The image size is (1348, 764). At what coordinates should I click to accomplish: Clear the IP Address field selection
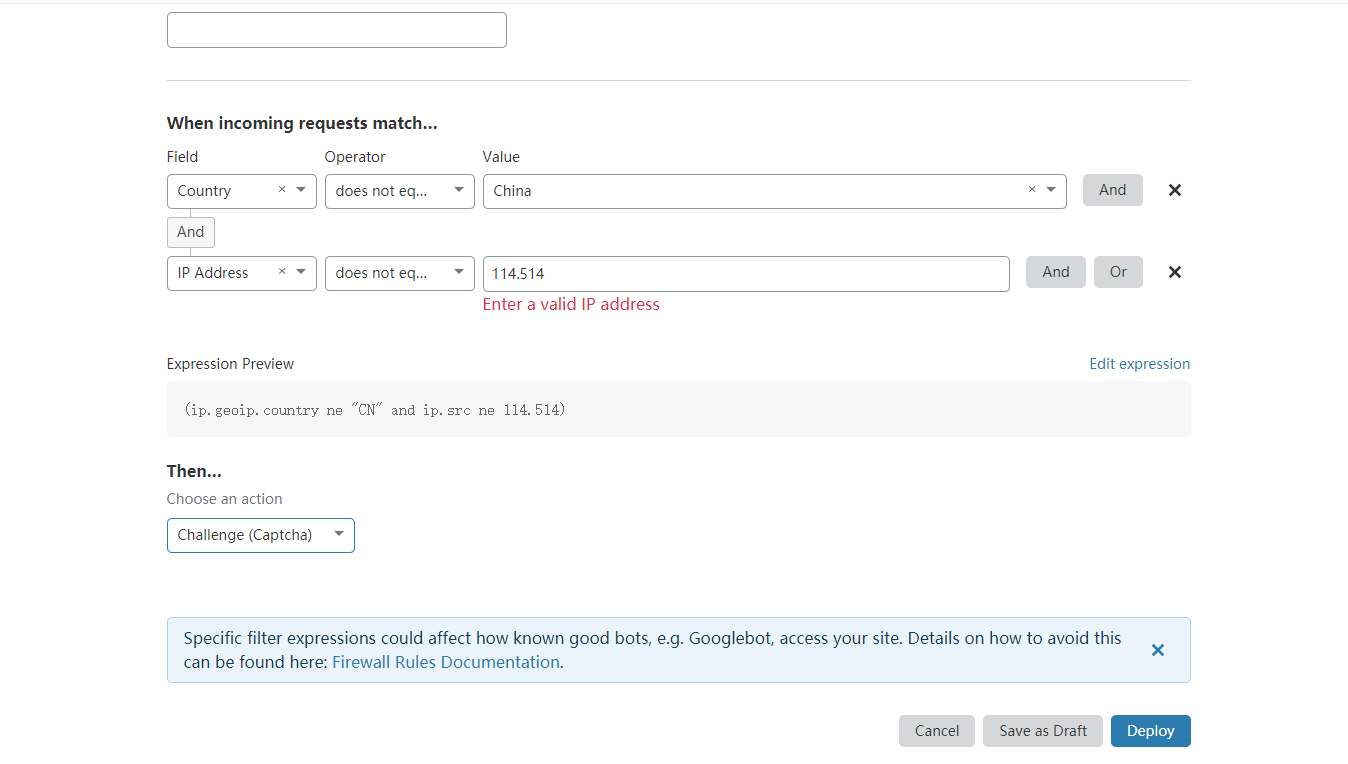(x=282, y=271)
